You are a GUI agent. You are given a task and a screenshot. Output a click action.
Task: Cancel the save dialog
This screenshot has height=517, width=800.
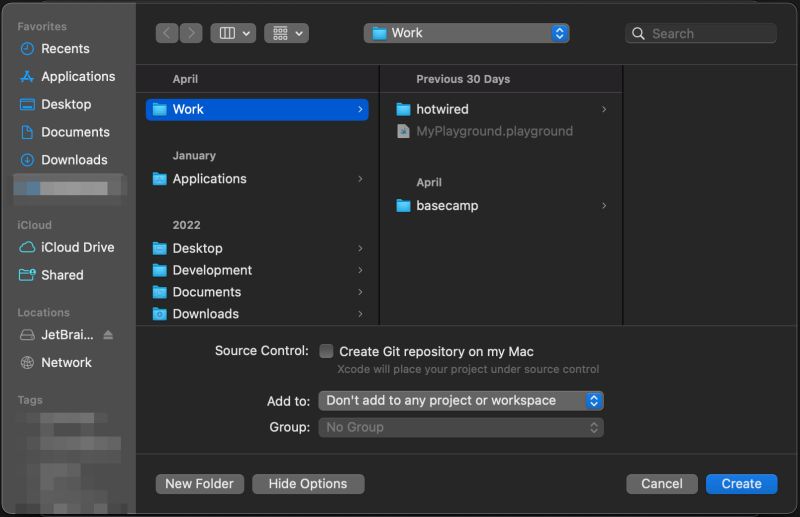662,484
